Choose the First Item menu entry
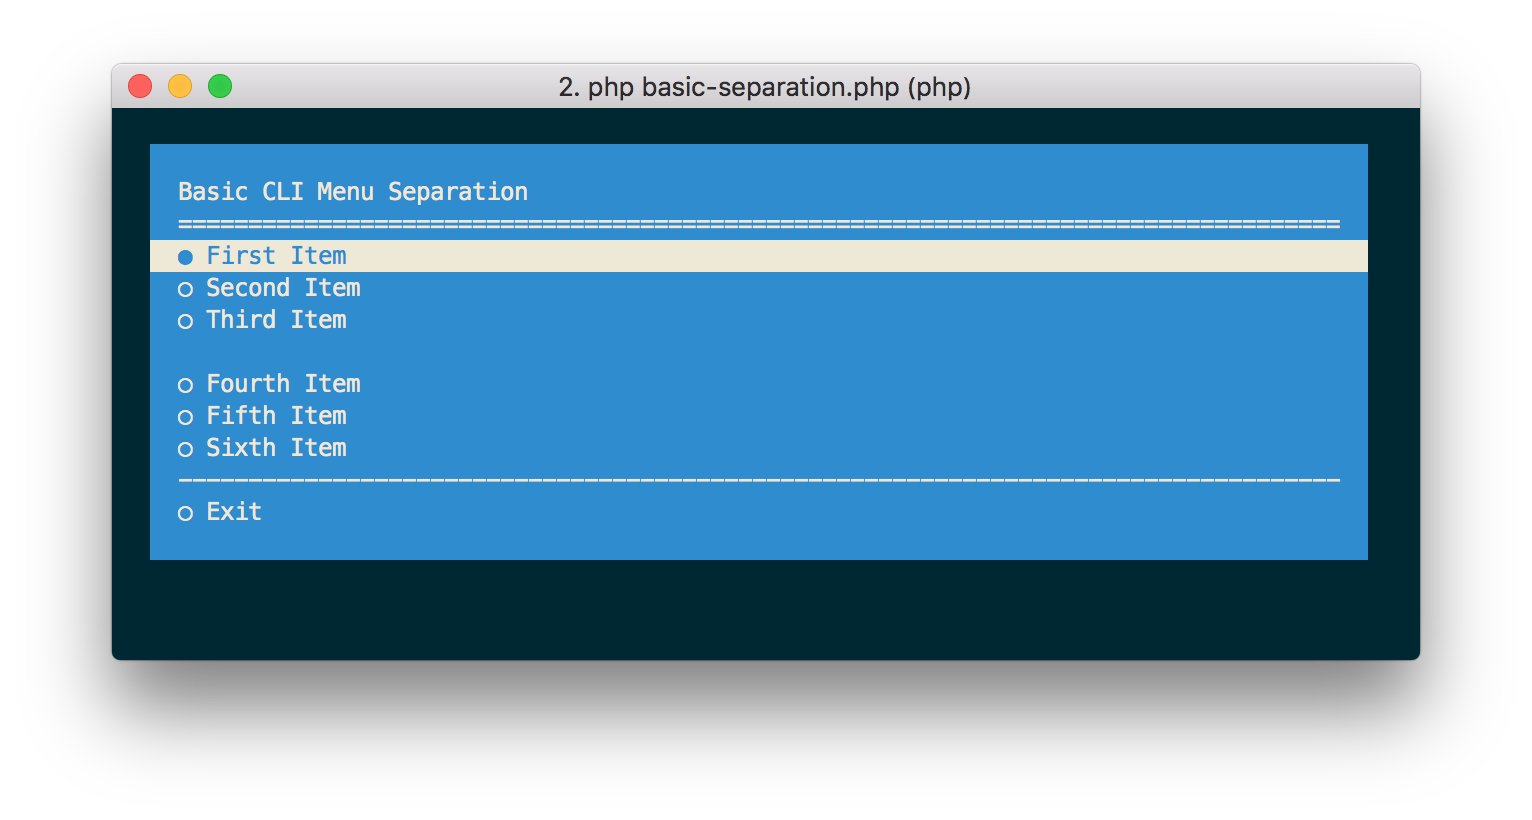Viewport: 1532px width, 820px height. 759,256
